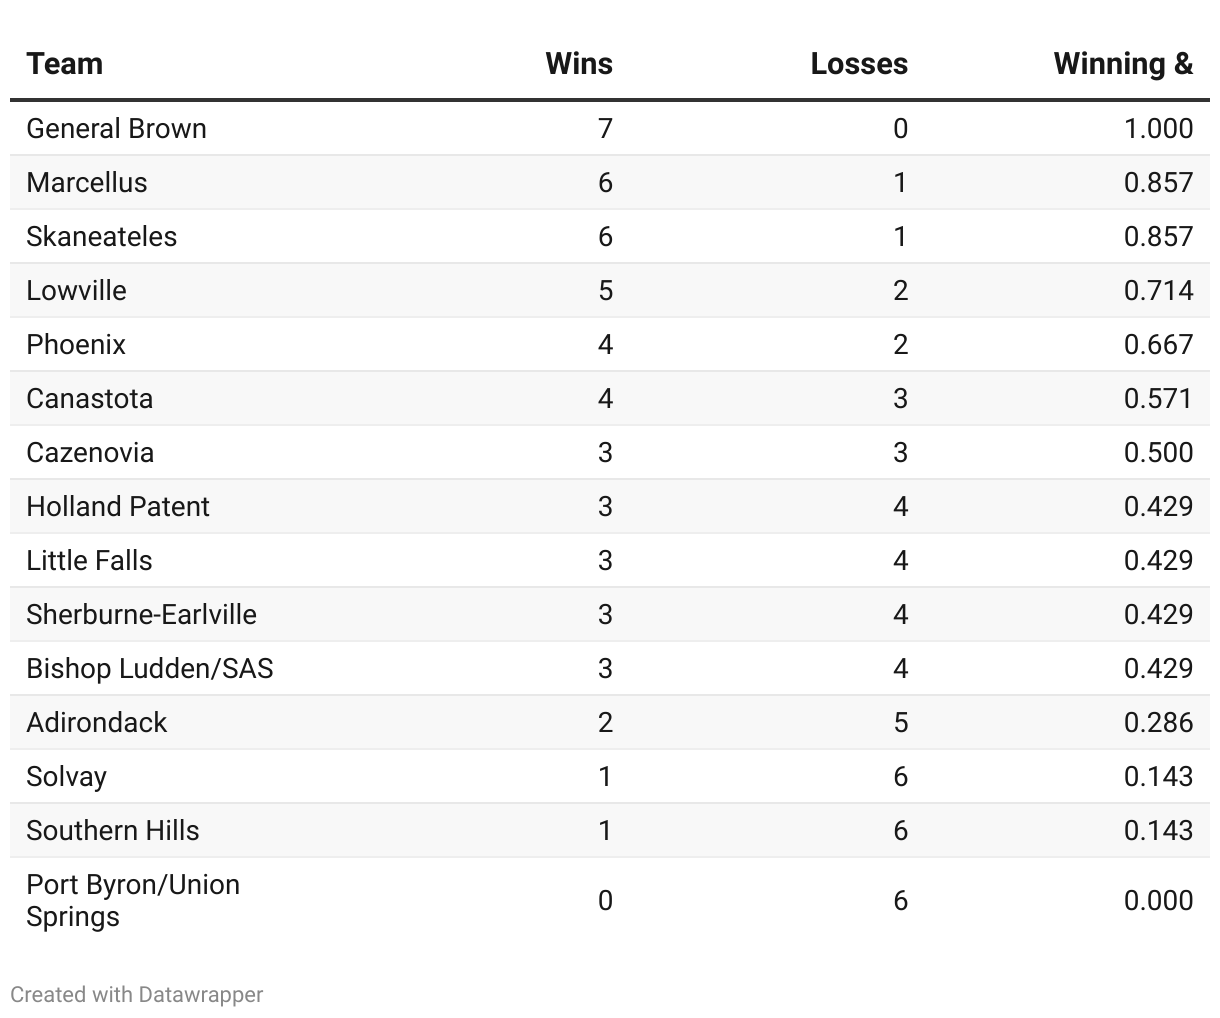Click the Team column header
Image resolution: width=1220 pixels, height=1018 pixels.
(x=65, y=64)
